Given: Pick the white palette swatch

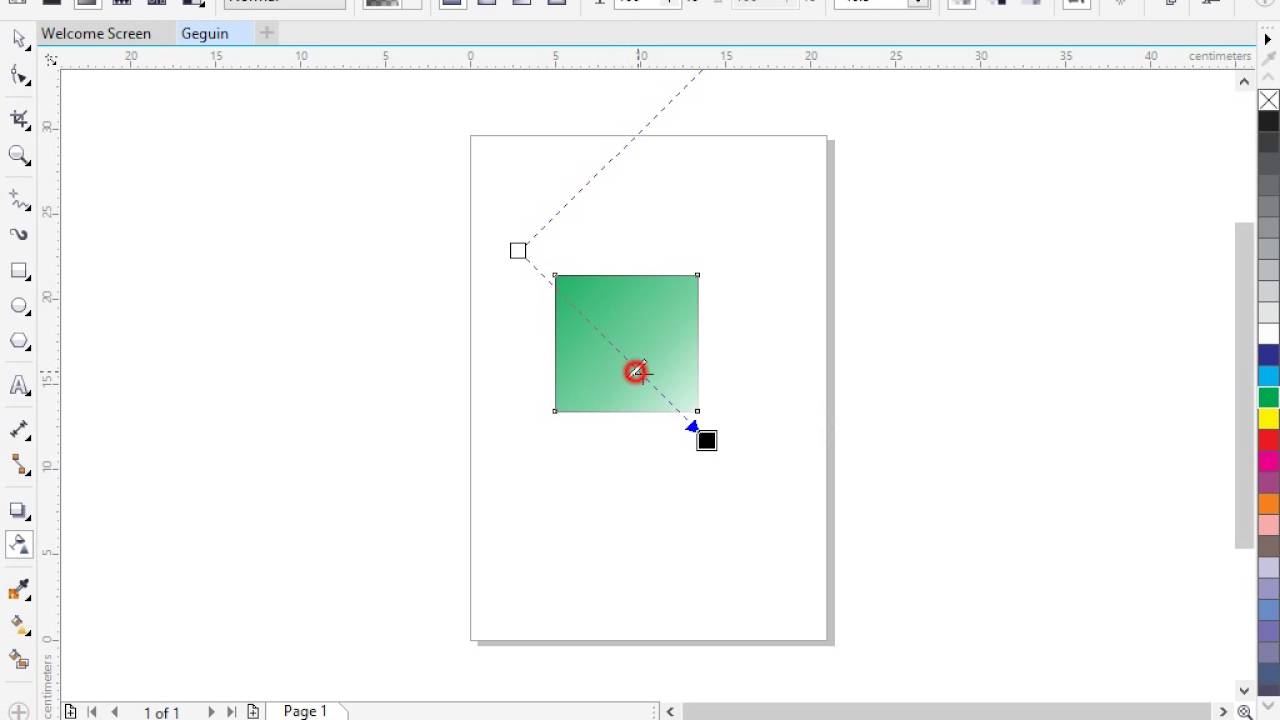Looking at the screenshot, I should pos(1269,334).
